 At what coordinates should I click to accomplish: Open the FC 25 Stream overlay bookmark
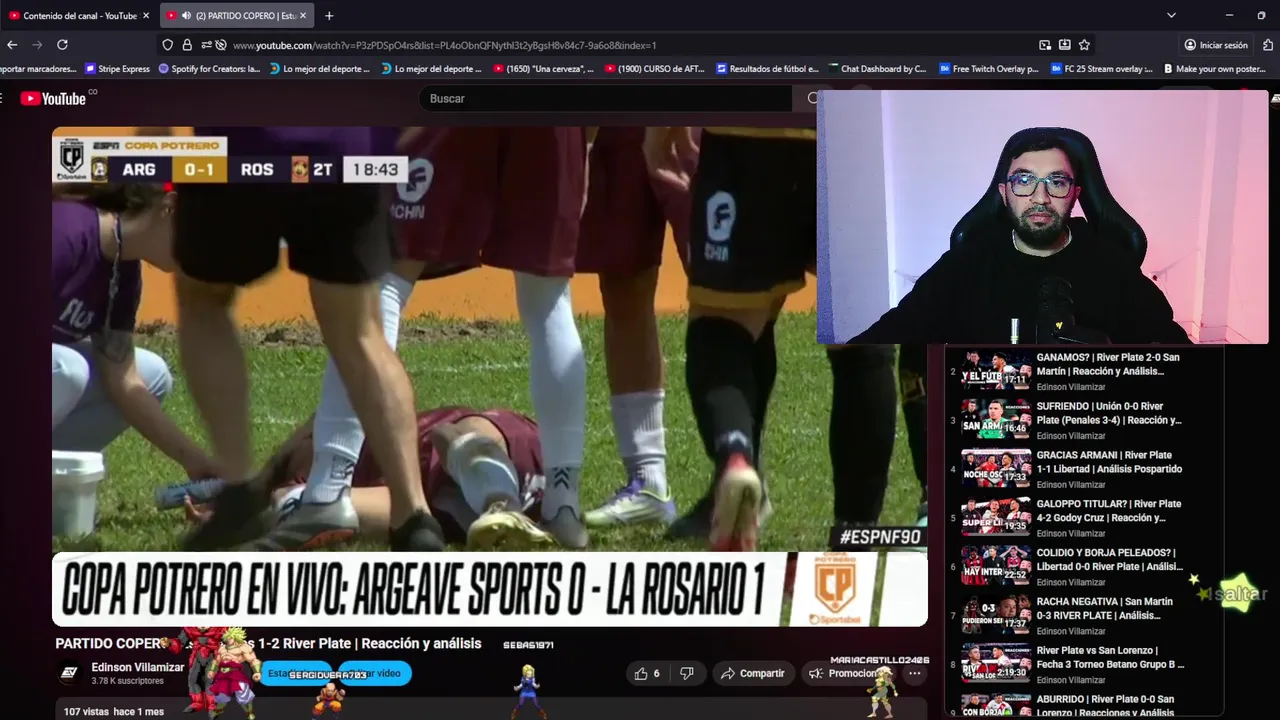(1102, 69)
